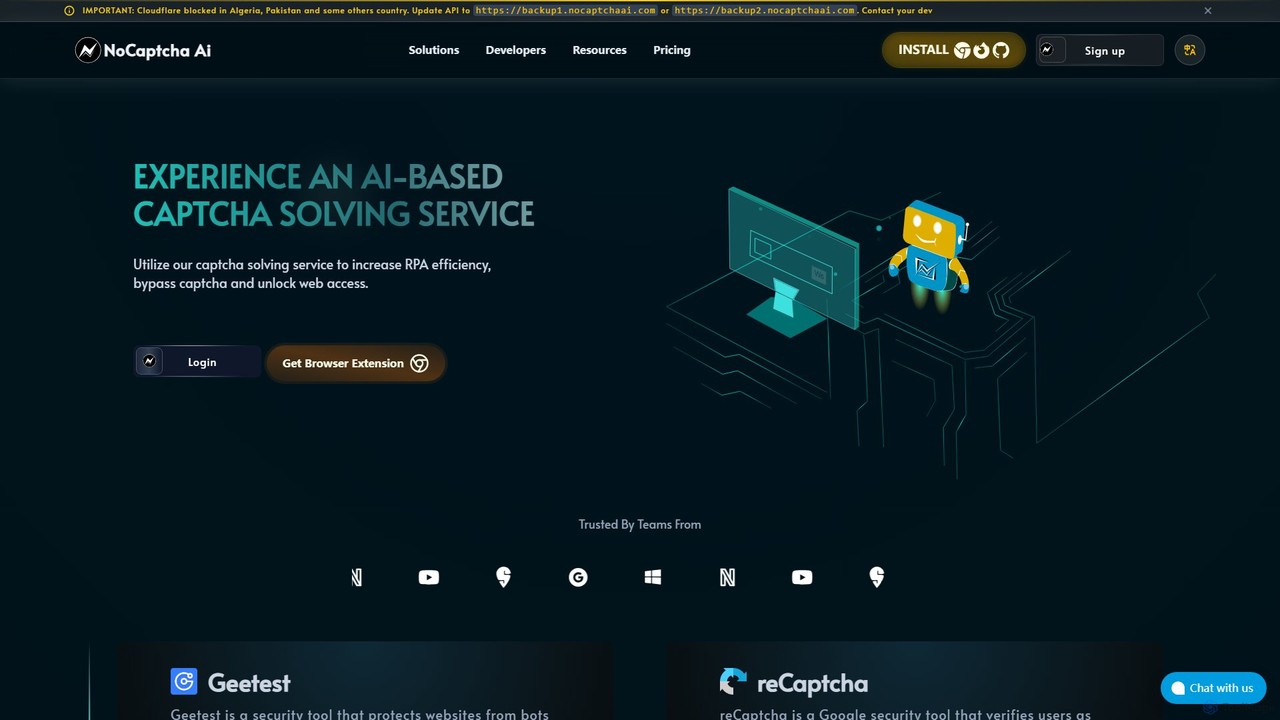
Task: Click the reCaptcha card icon
Action: point(733,682)
